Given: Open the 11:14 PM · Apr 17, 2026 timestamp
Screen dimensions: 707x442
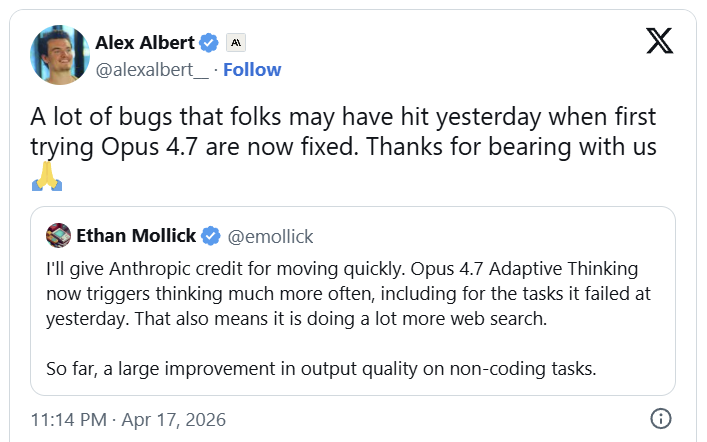Looking at the screenshot, I should (x=128, y=418).
